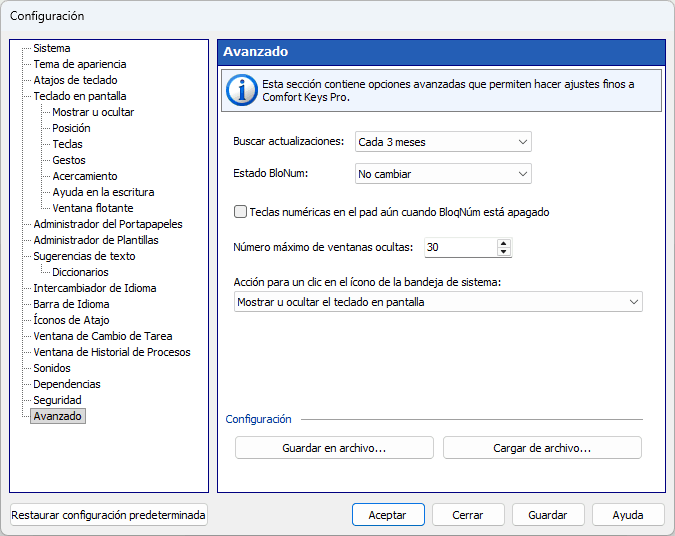Open Ventana de Cambio de Tarea
The height and width of the screenshot is (536, 675).
coord(103,336)
